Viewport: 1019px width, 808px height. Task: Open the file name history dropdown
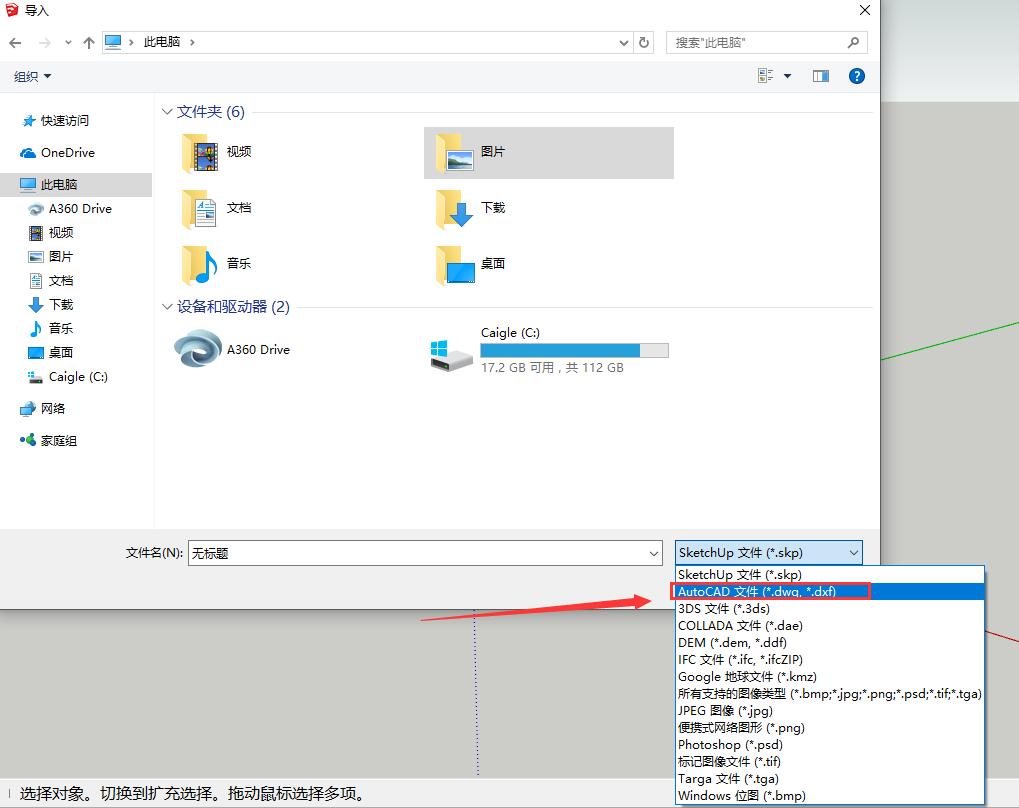(654, 553)
